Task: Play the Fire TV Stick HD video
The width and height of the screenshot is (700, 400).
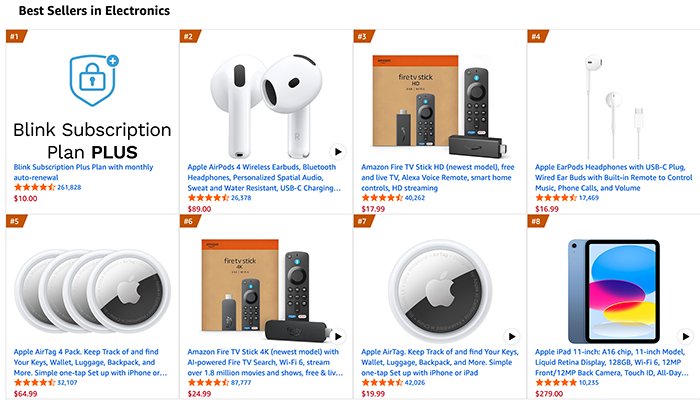Action: coord(512,152)
